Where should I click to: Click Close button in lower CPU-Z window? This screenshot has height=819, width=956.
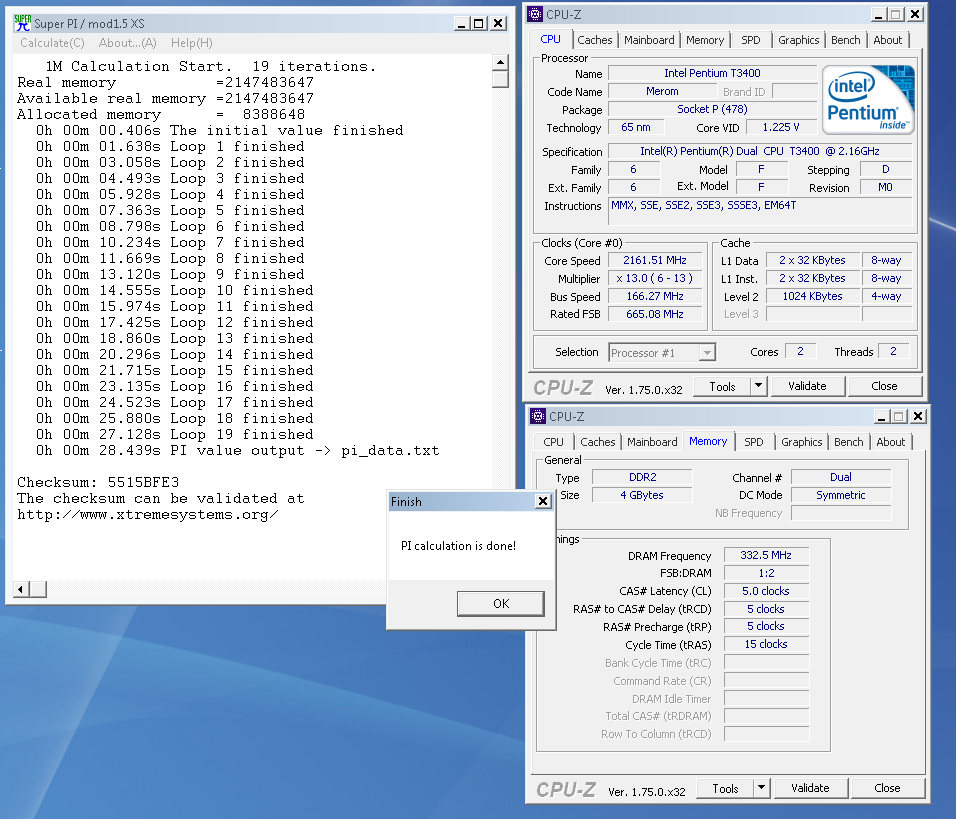(x=887, y=788)
